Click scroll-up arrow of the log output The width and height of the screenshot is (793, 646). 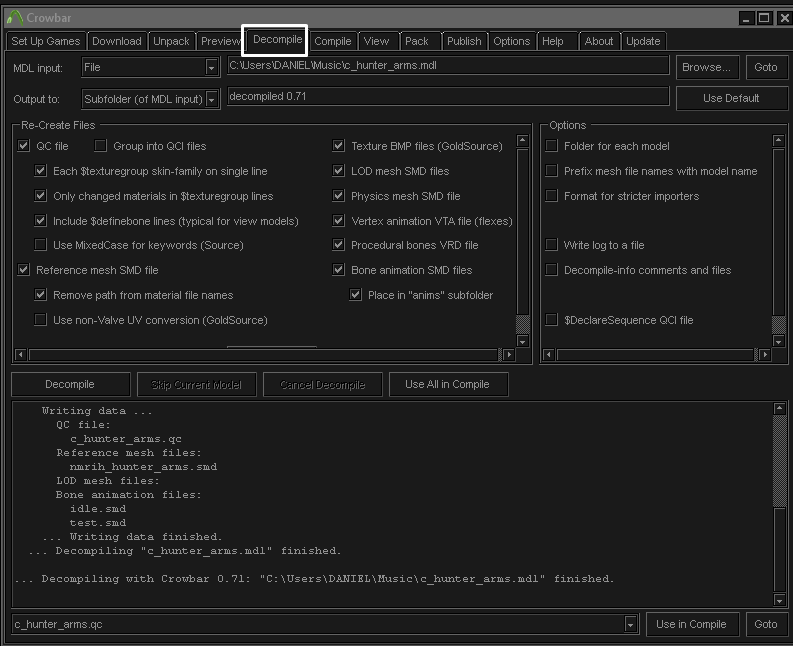coord(779,408)
